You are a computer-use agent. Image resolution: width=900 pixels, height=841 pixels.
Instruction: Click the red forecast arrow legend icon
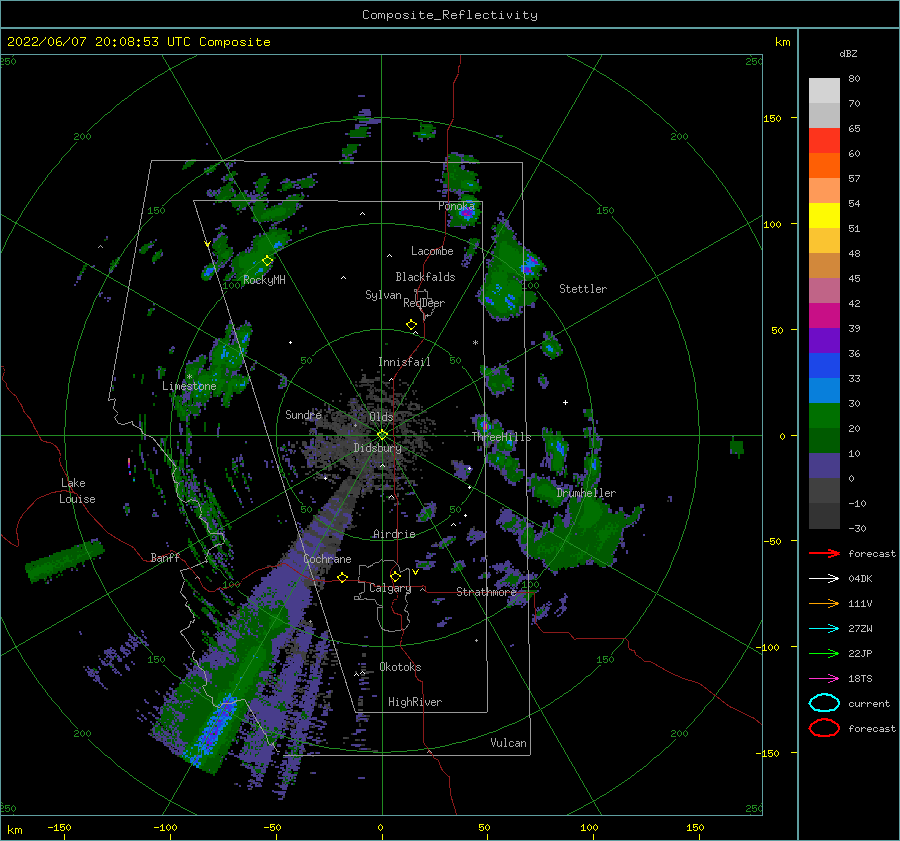[824, 553]
